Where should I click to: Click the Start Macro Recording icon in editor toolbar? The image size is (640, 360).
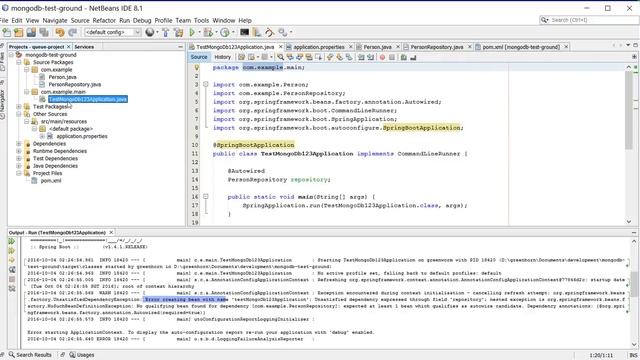click(382, 58)
